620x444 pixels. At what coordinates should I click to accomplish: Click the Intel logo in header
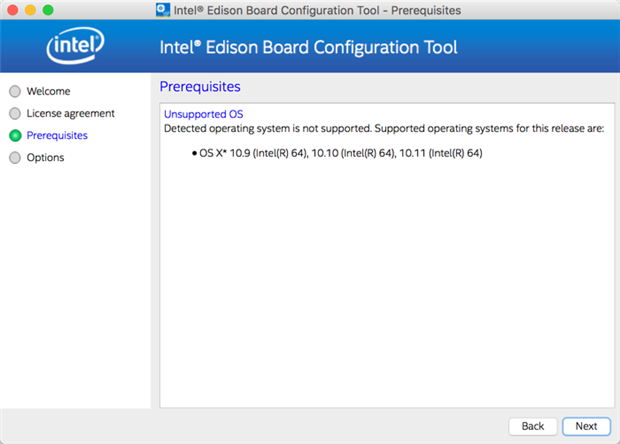click(76, 46)
